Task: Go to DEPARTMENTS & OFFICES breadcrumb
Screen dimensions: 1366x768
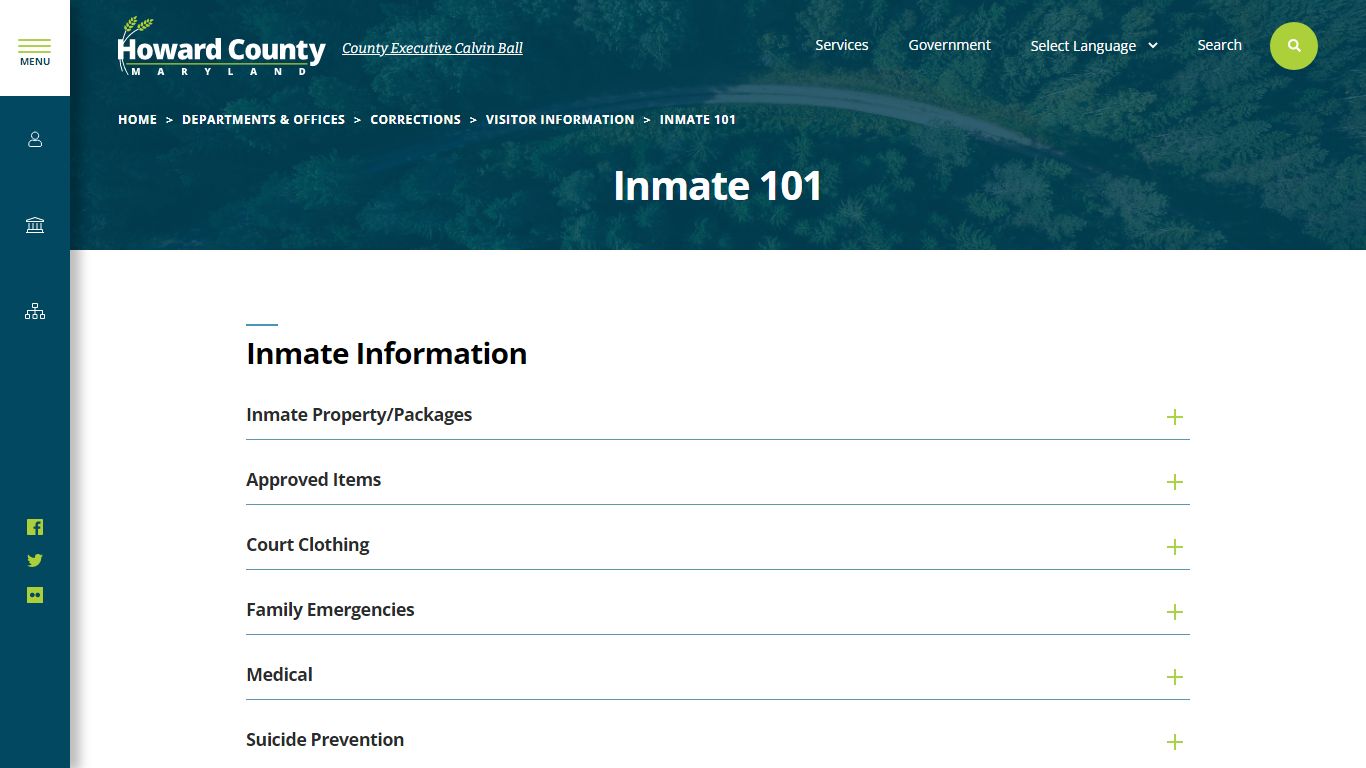Action: (263, 119)
